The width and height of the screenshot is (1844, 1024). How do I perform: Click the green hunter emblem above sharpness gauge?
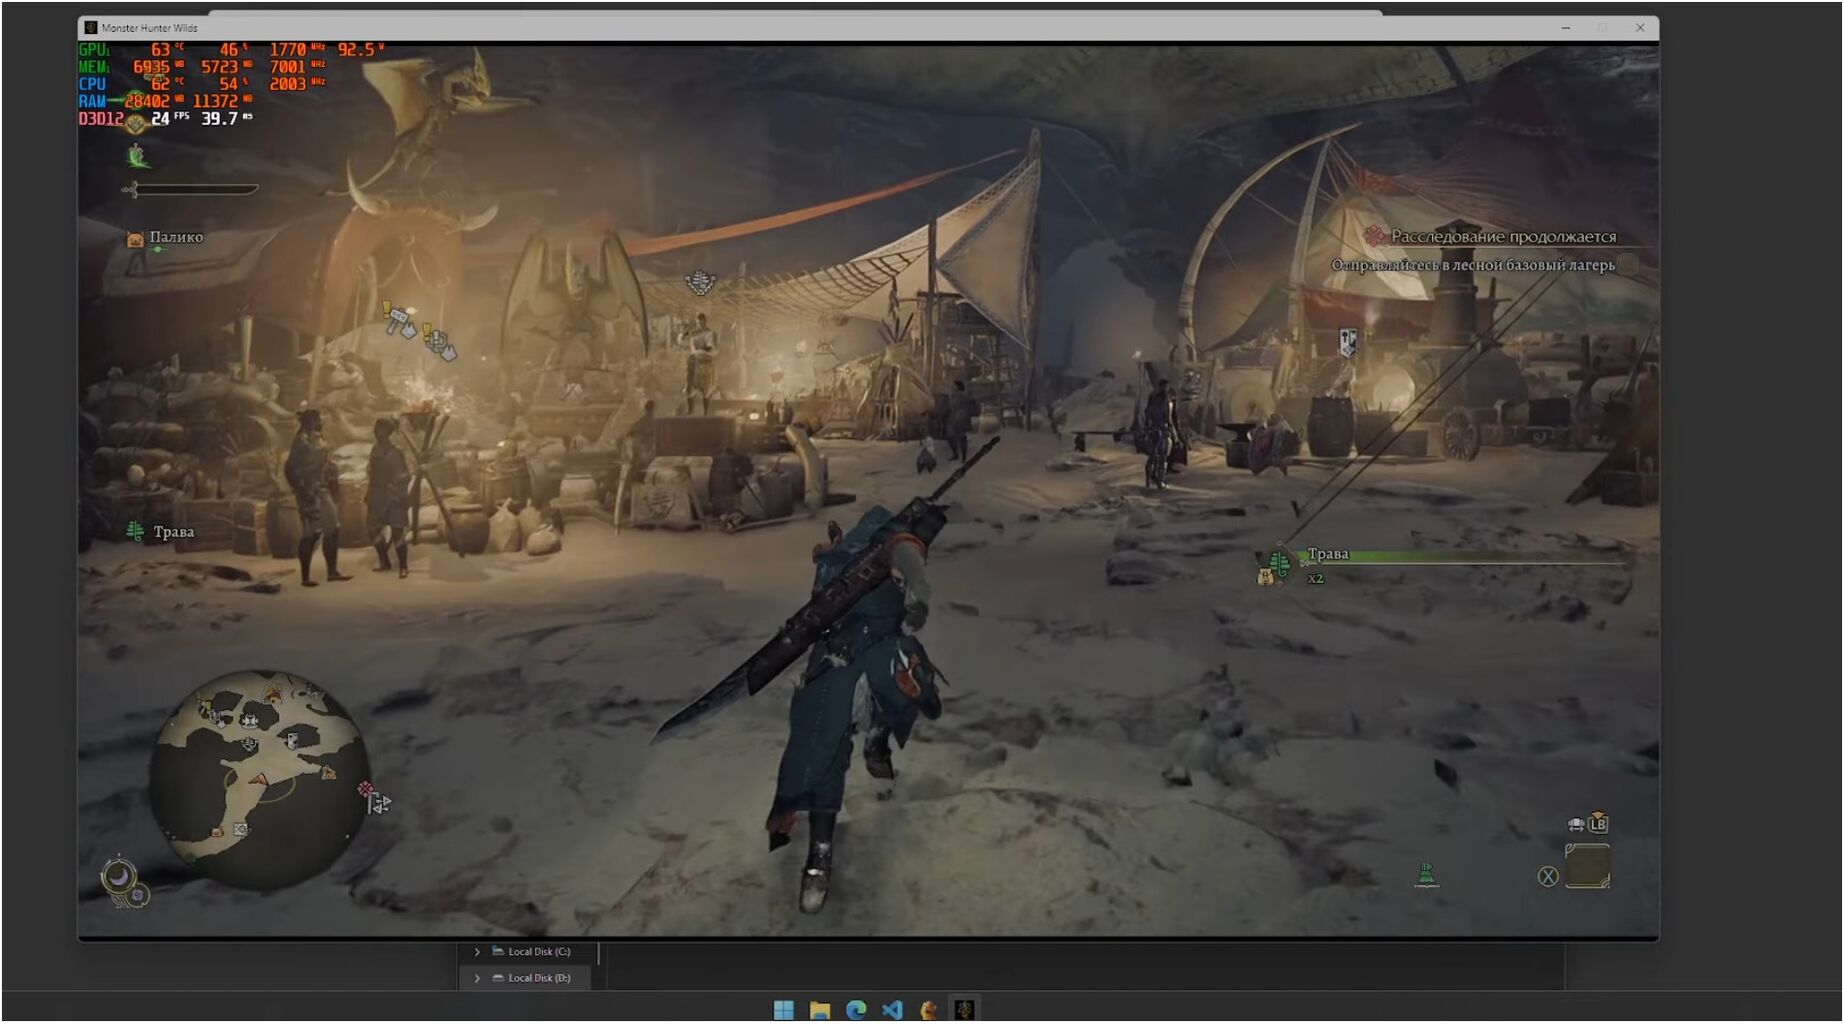click(x=138, y=156)
